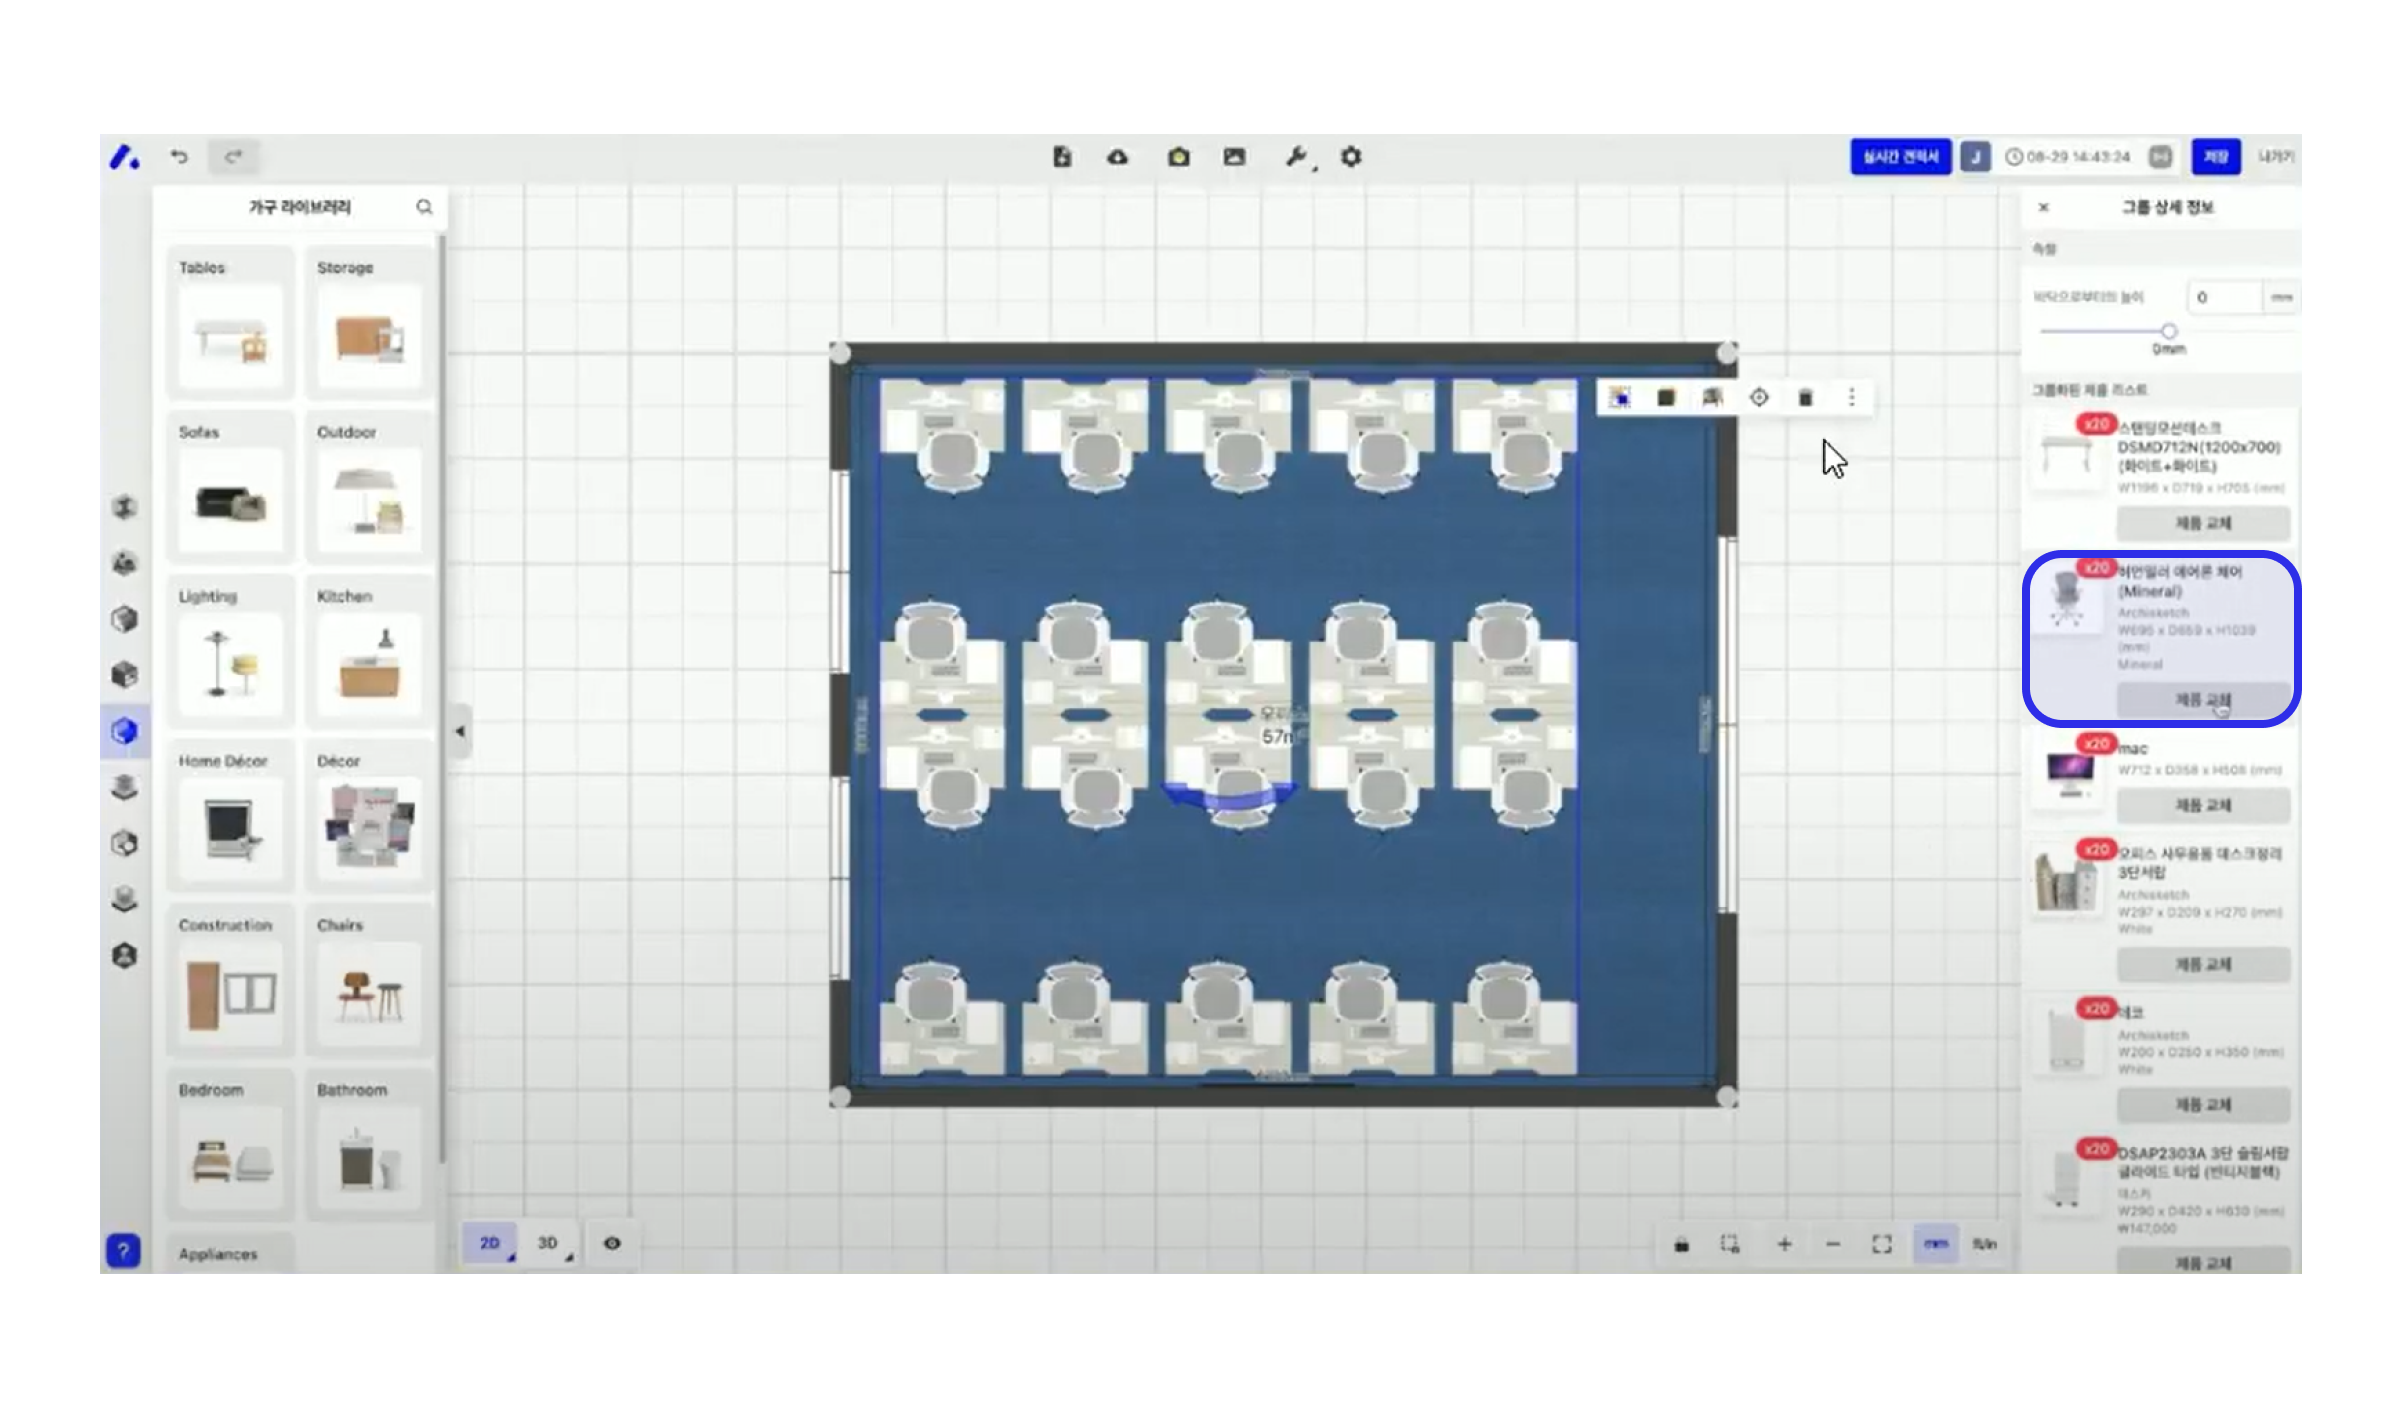Screen dimensions: 2400x1408
Task: Open the image gallery icon
Action: coord(1235,157)
